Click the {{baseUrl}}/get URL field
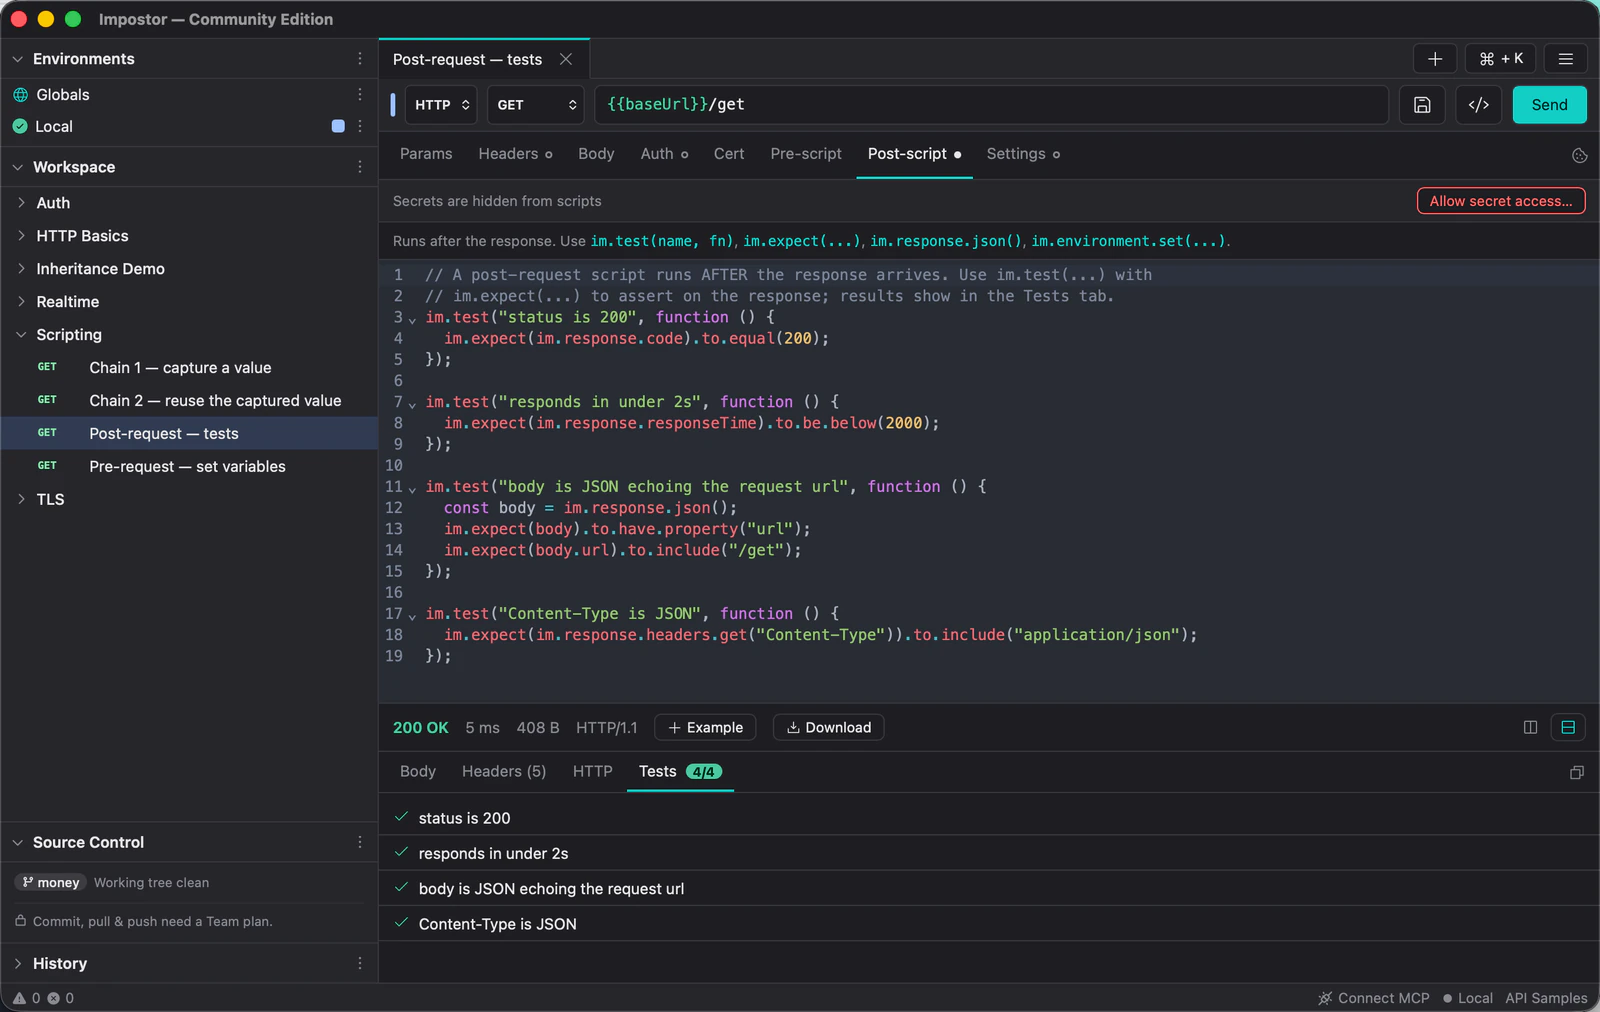The width and height of the screenshot is (1600, 1012). 991,105
